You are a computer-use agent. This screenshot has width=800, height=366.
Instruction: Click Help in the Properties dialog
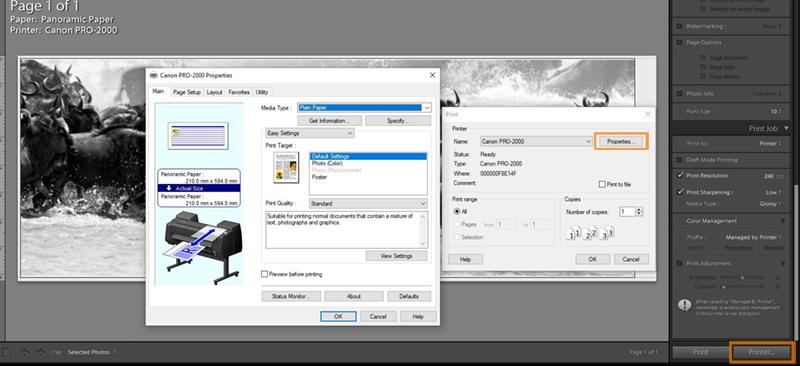pos(418,316)
